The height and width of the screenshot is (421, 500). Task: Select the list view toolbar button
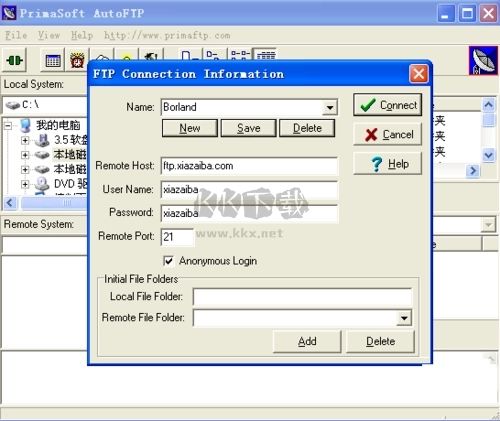(x=240, y=54)
